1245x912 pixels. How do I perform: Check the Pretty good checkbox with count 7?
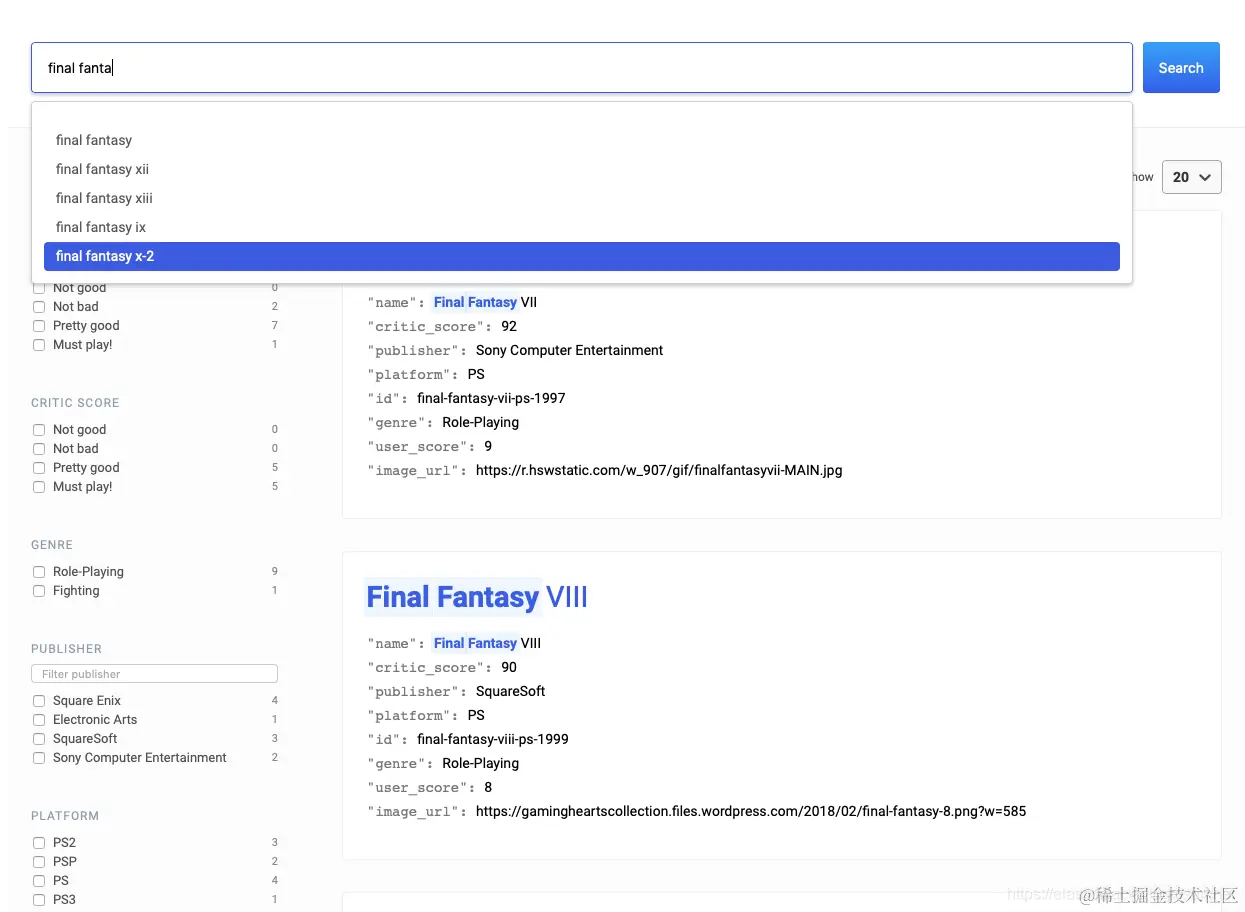39,326
